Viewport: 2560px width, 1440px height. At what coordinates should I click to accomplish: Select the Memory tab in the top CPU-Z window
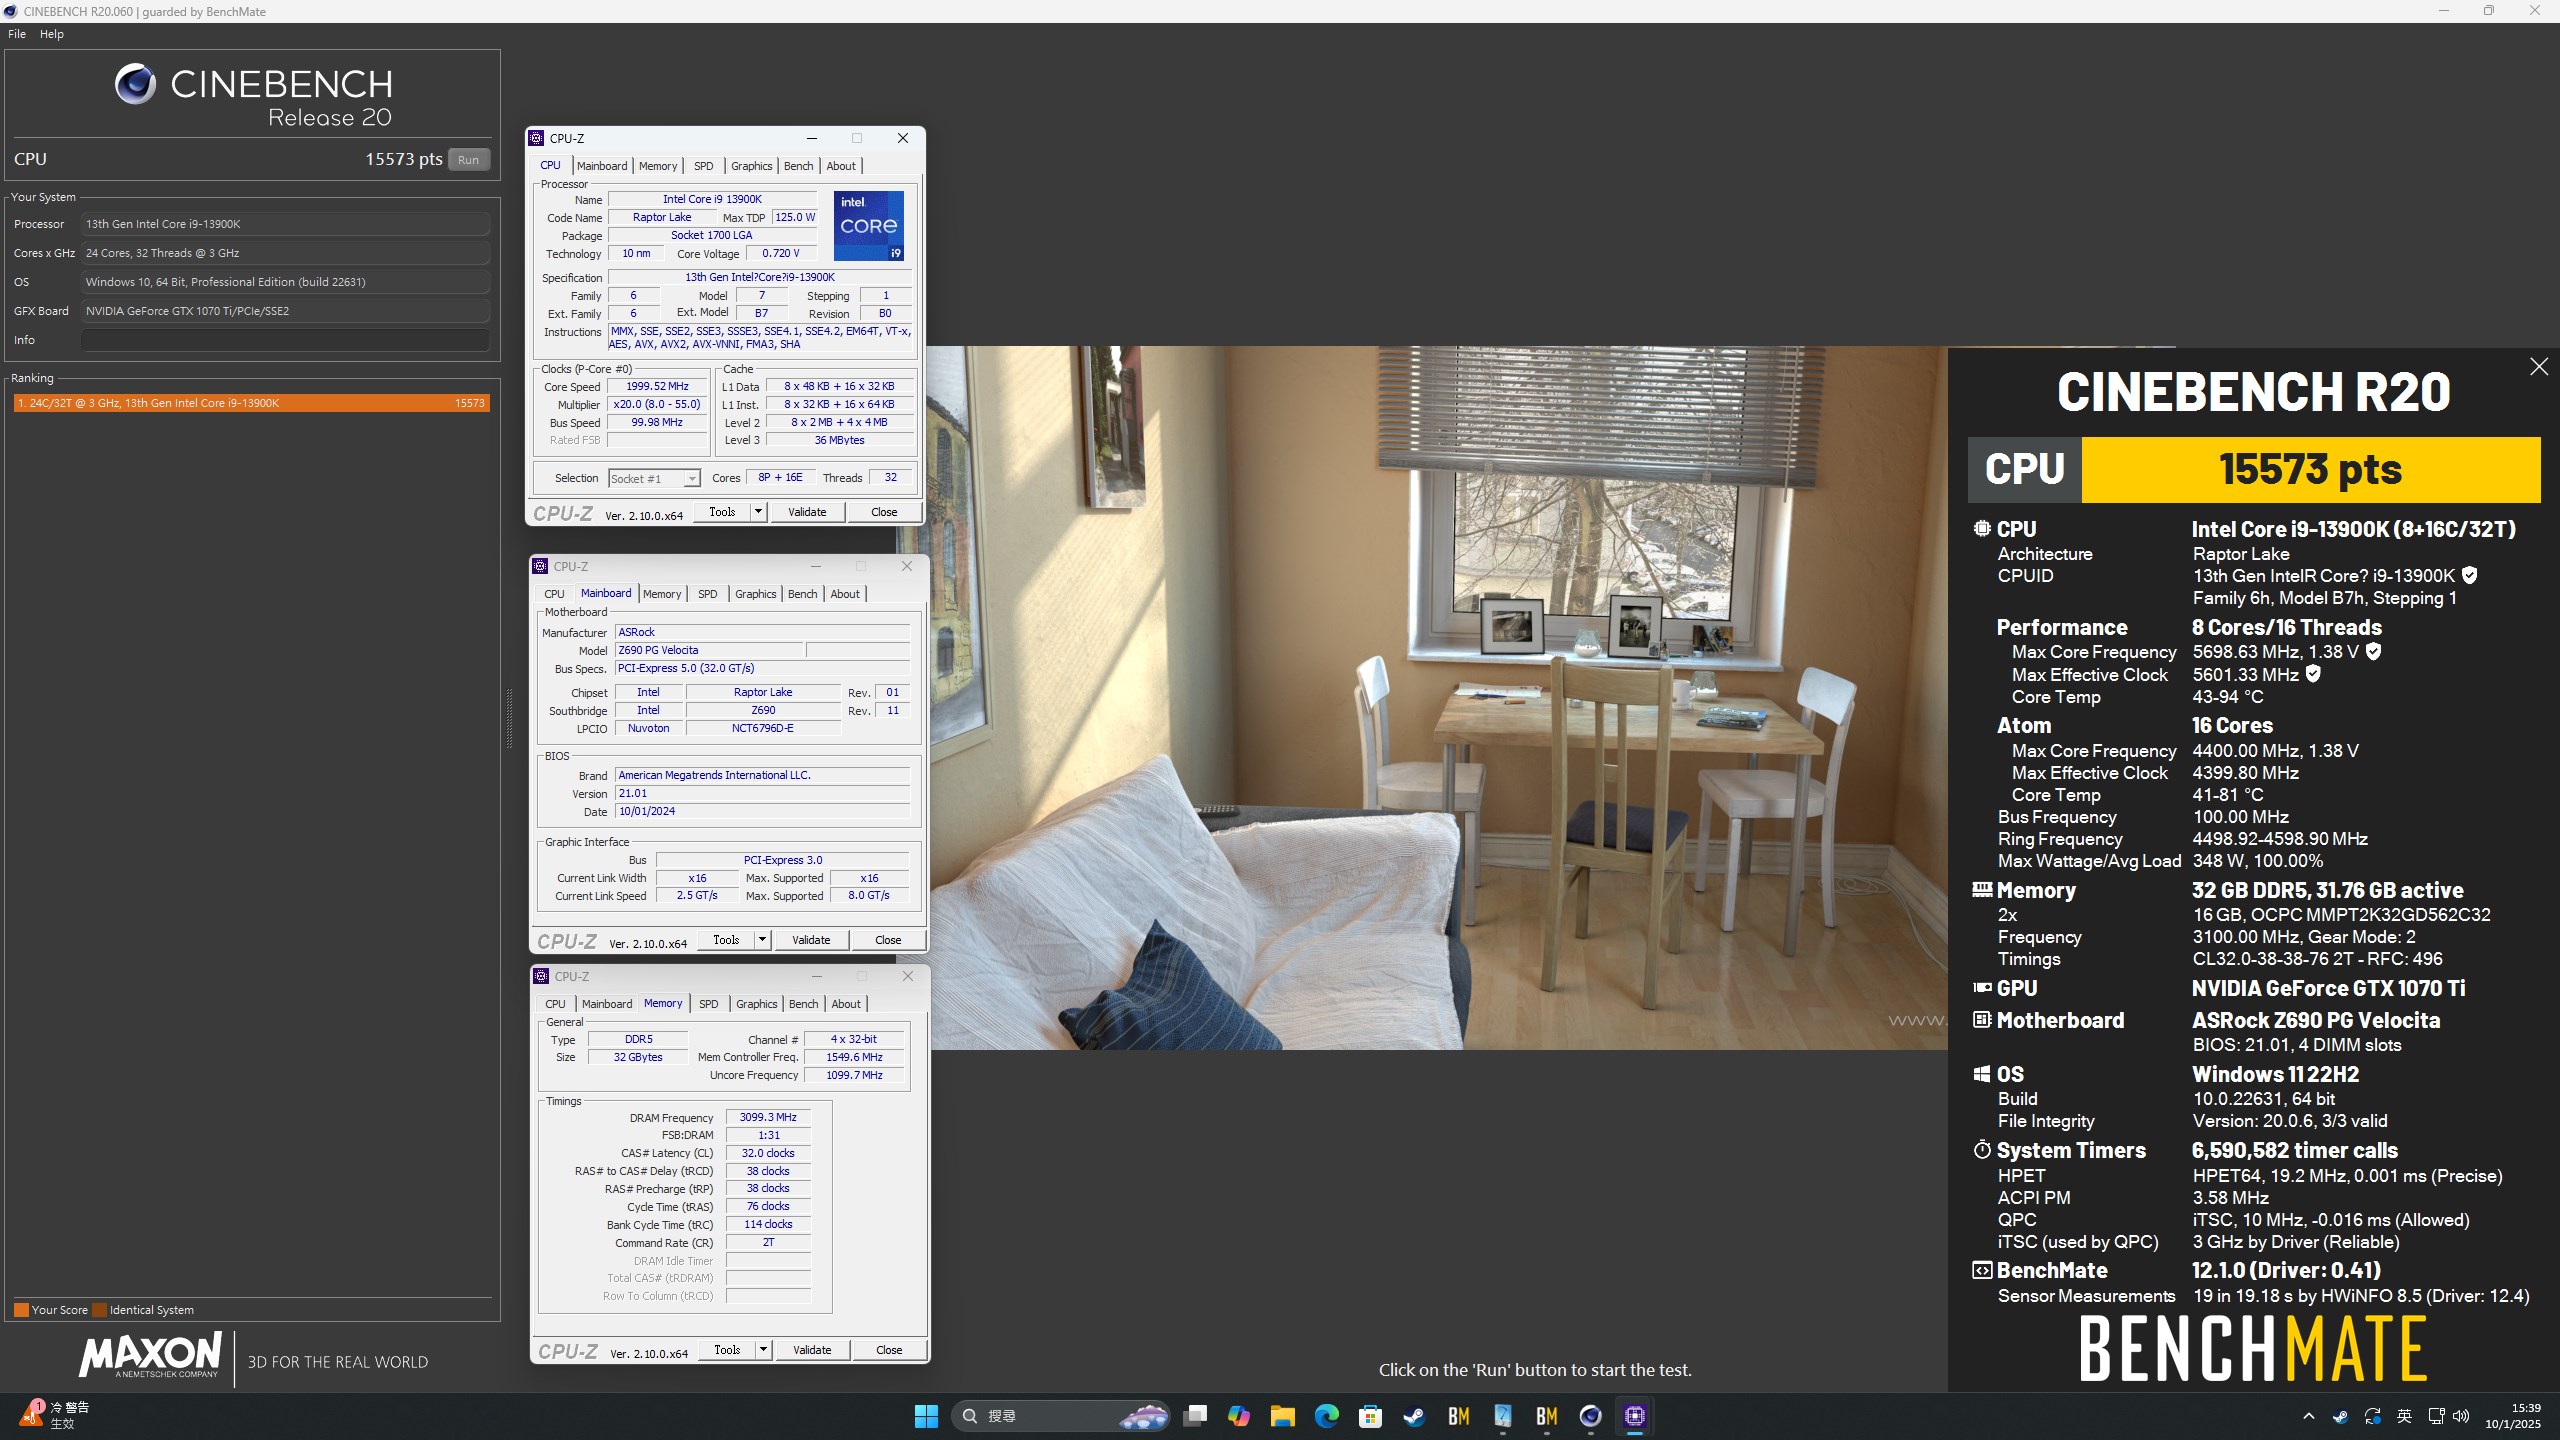[x=658, y=166]
